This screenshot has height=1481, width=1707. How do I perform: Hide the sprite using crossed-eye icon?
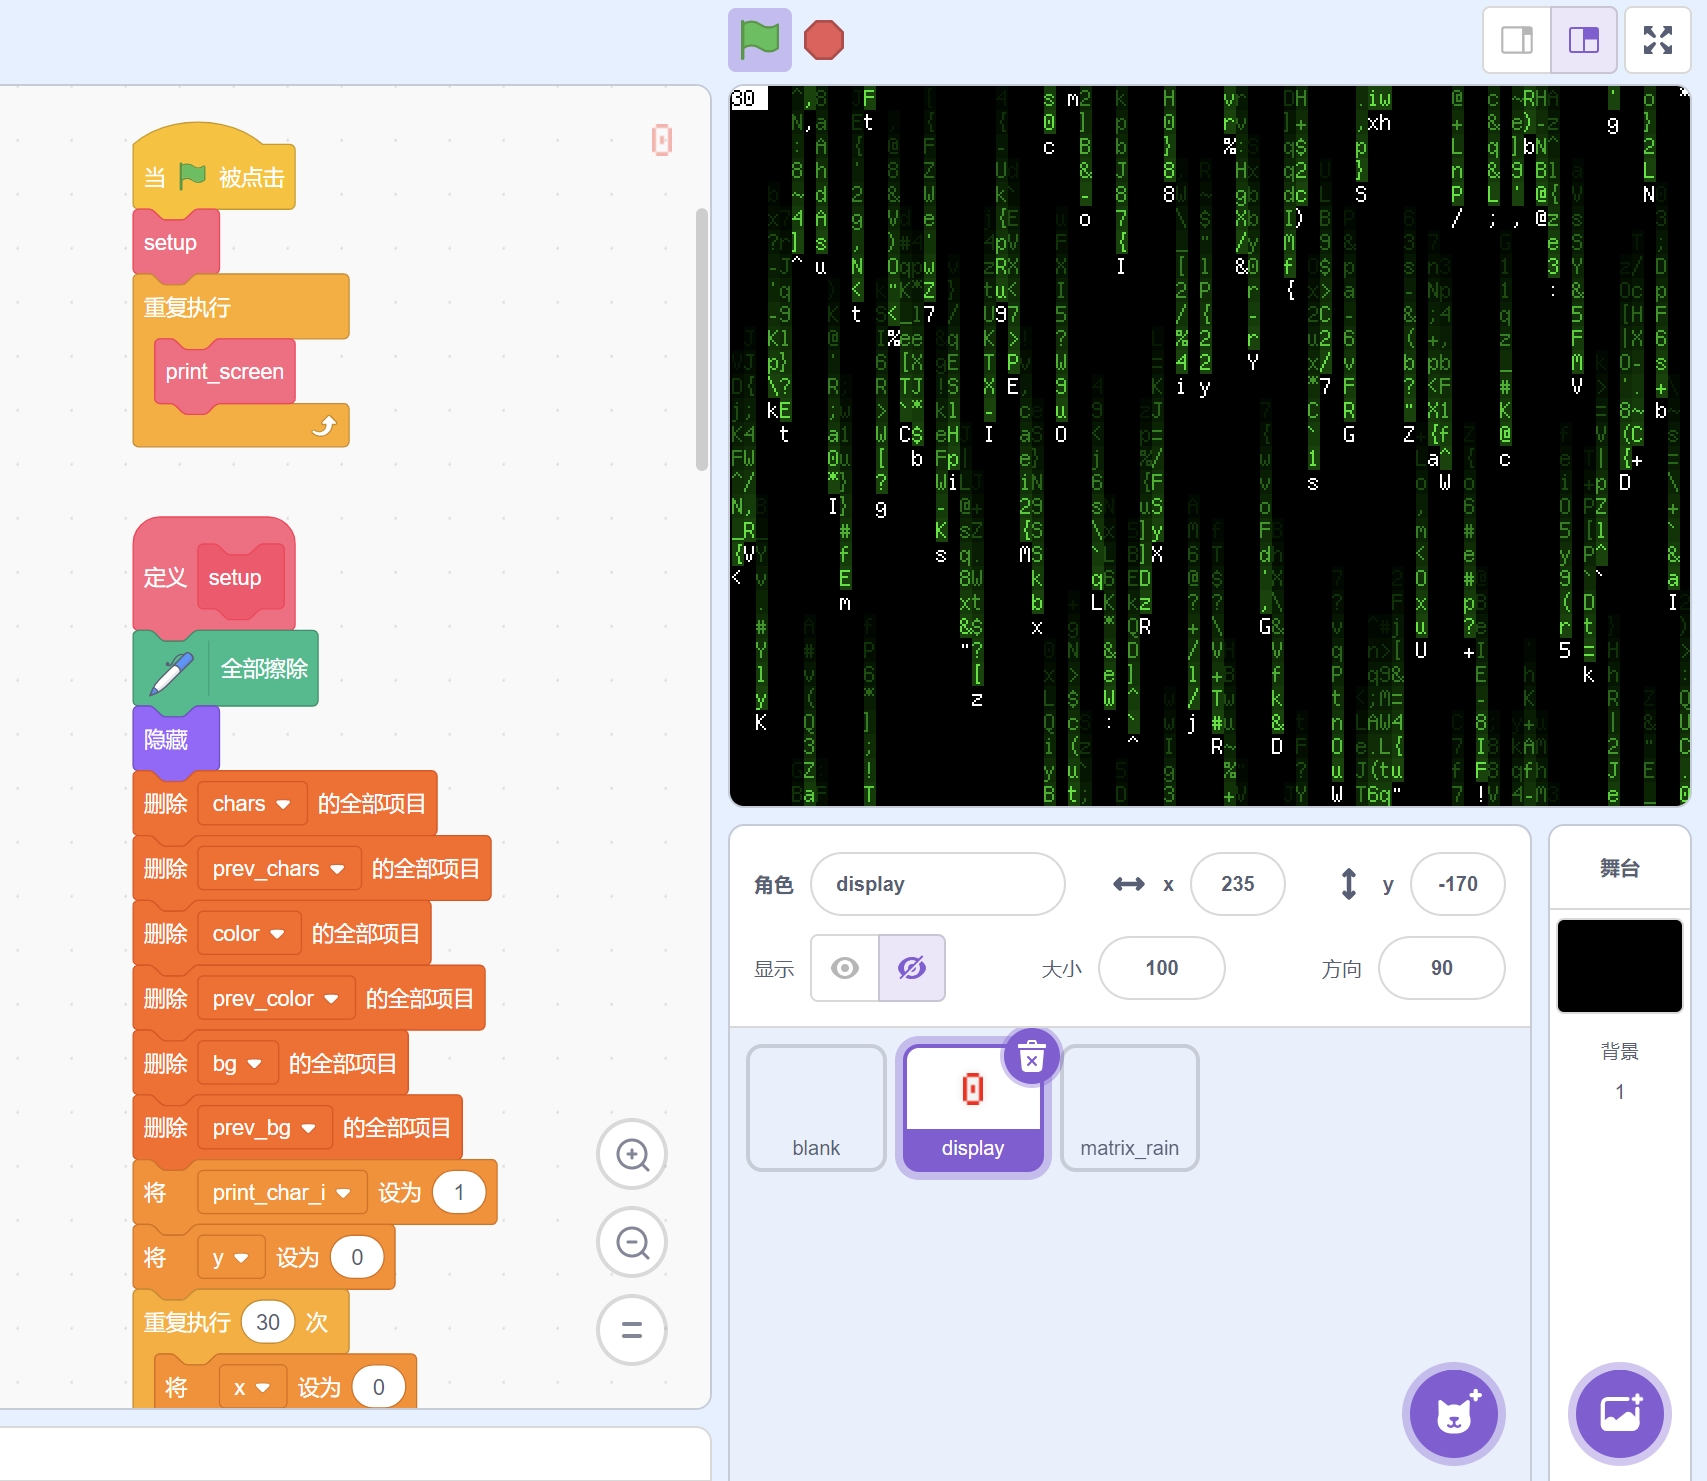(912, 968)
